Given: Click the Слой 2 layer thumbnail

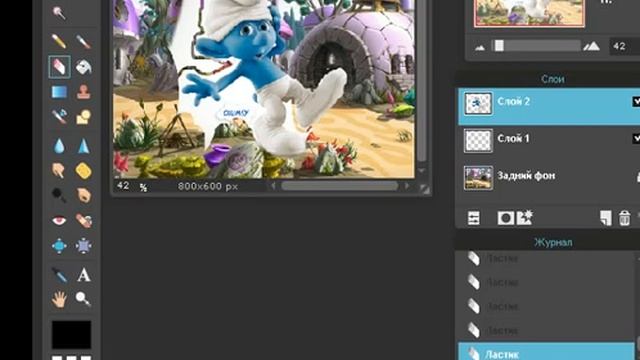Looking at the screenshot, I should pyautogui.click(x=478, y=103).
